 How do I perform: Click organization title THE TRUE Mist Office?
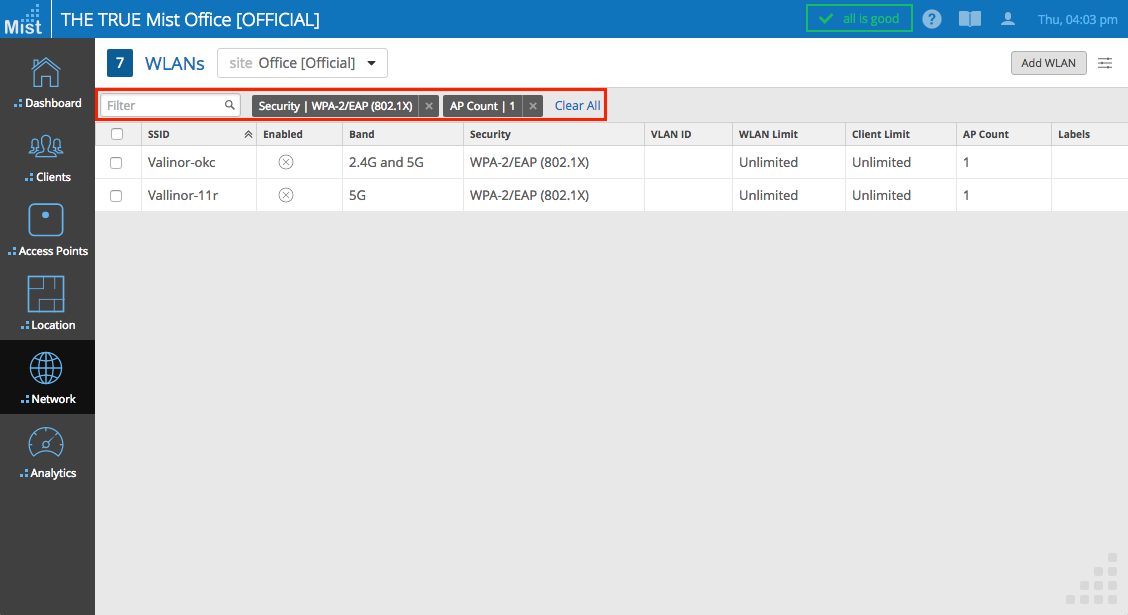(x=190, y=19)
